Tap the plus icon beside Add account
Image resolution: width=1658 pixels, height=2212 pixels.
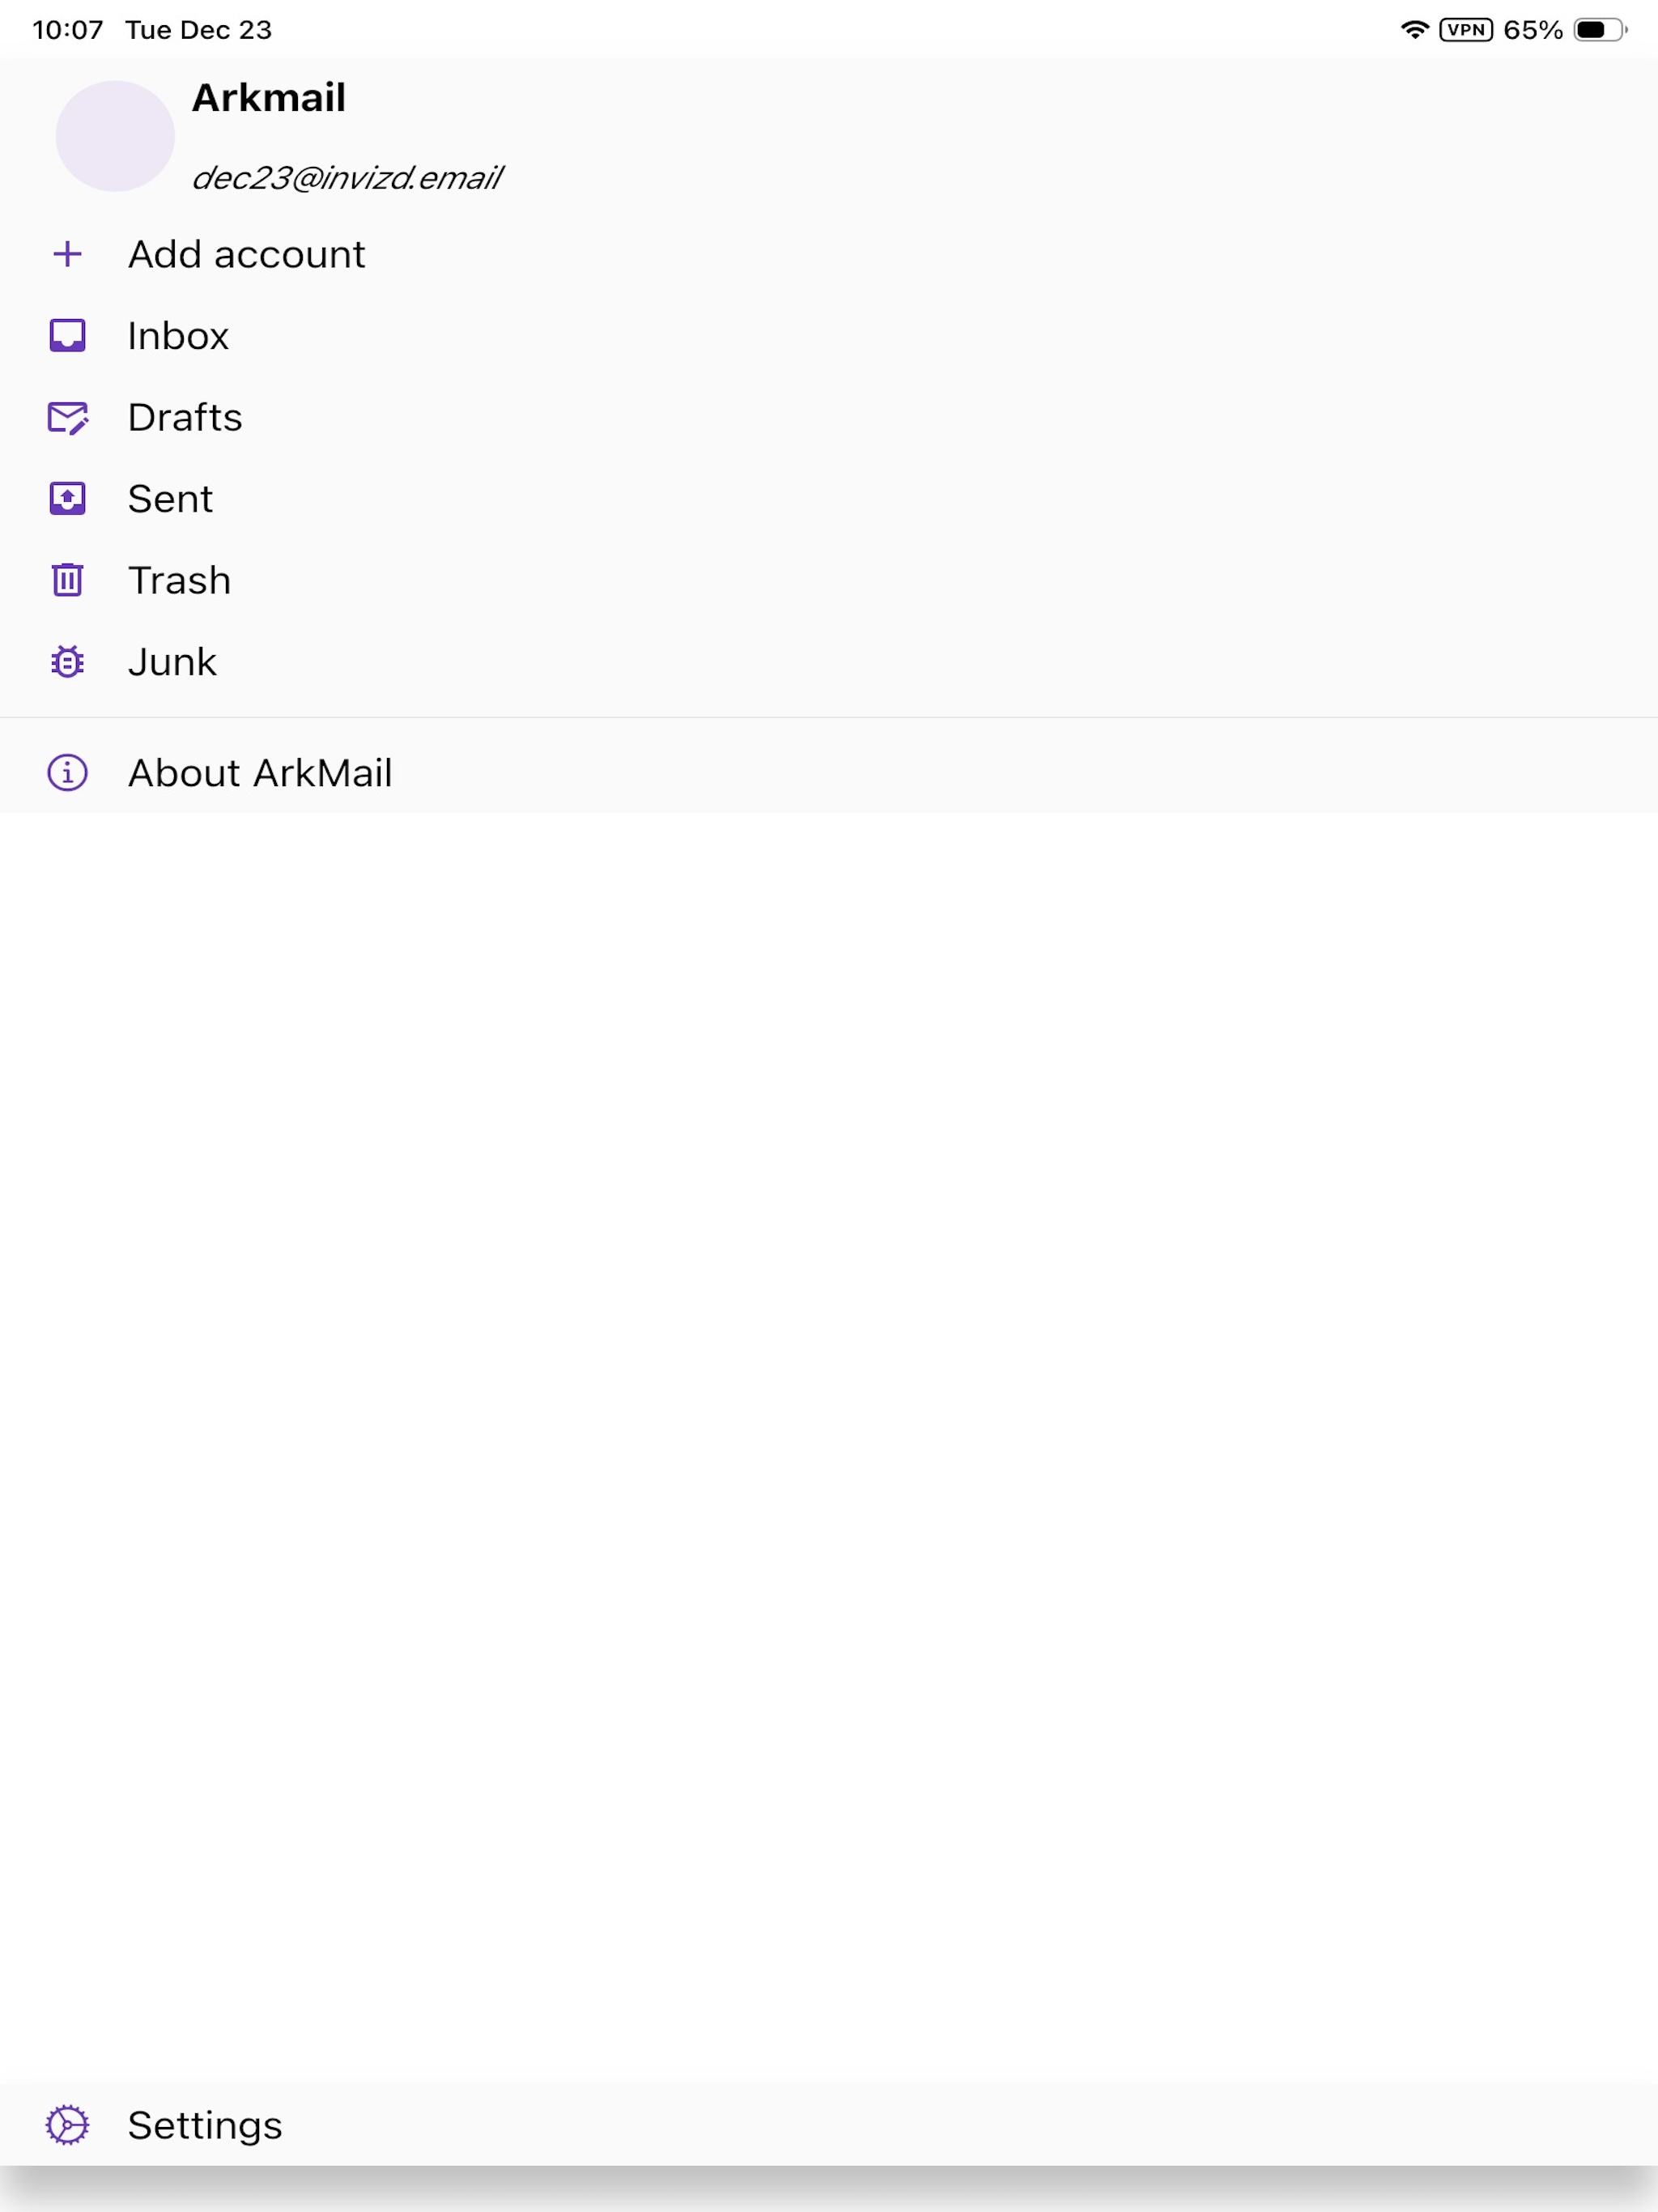pos(67,254)
